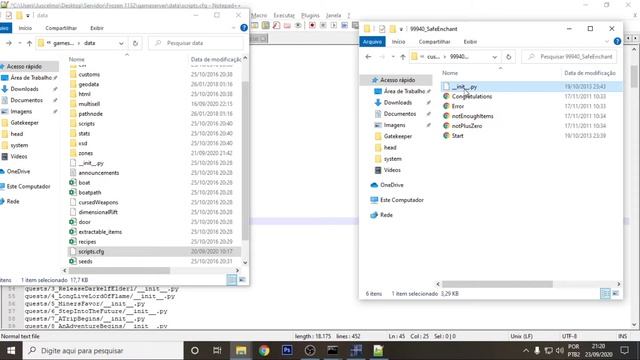The height and width of the screenshot is (360, 640).
Task: Open Gatekeeper folder in data window sidebar
Action: click(x=24, y=122)
